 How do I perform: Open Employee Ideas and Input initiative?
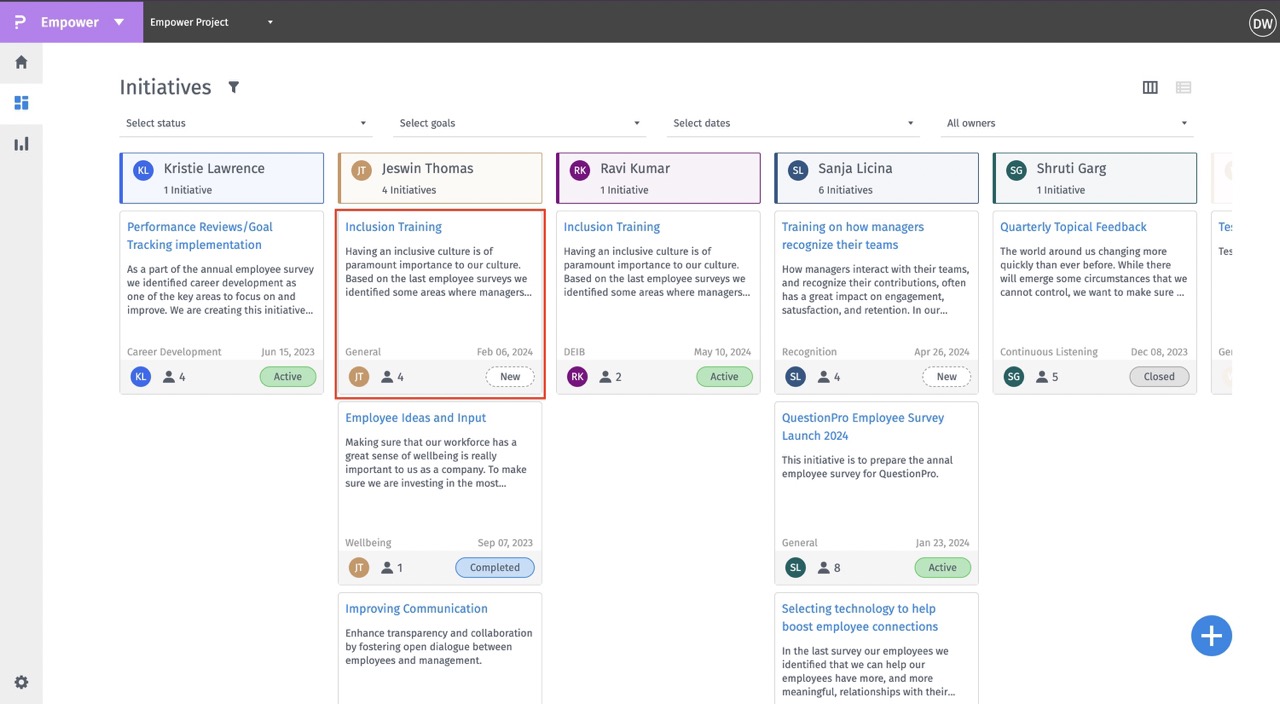(415, 418)
